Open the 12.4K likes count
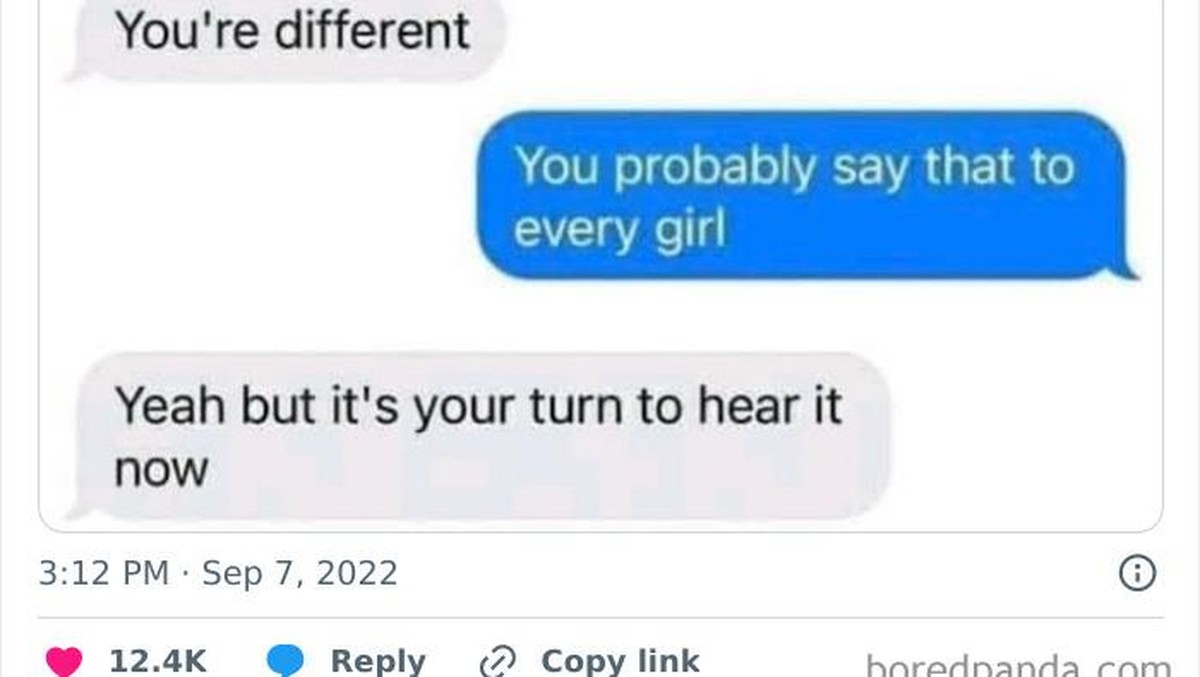Viewport: 1200px width, 677px height. click(157, 661)
